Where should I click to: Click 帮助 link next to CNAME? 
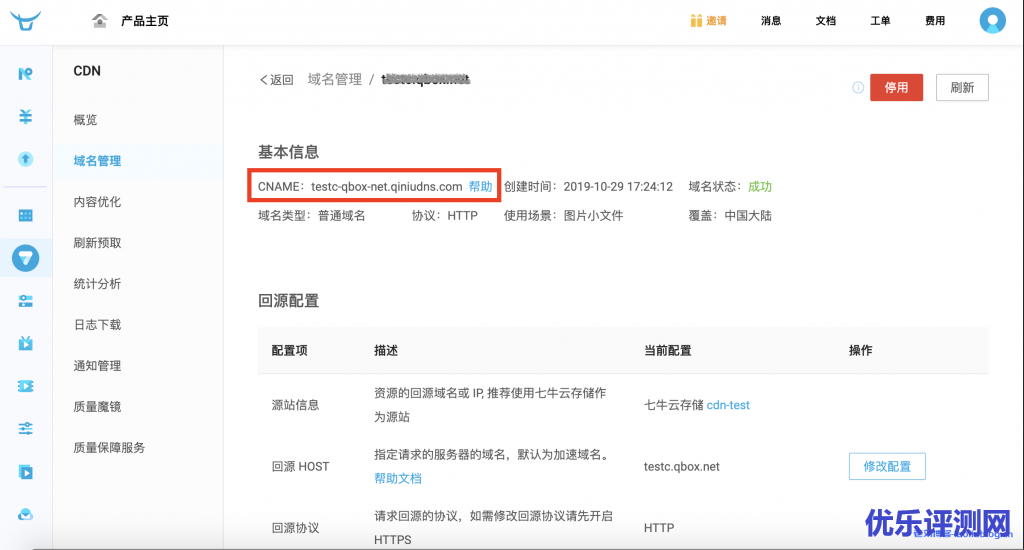point(481,186)
